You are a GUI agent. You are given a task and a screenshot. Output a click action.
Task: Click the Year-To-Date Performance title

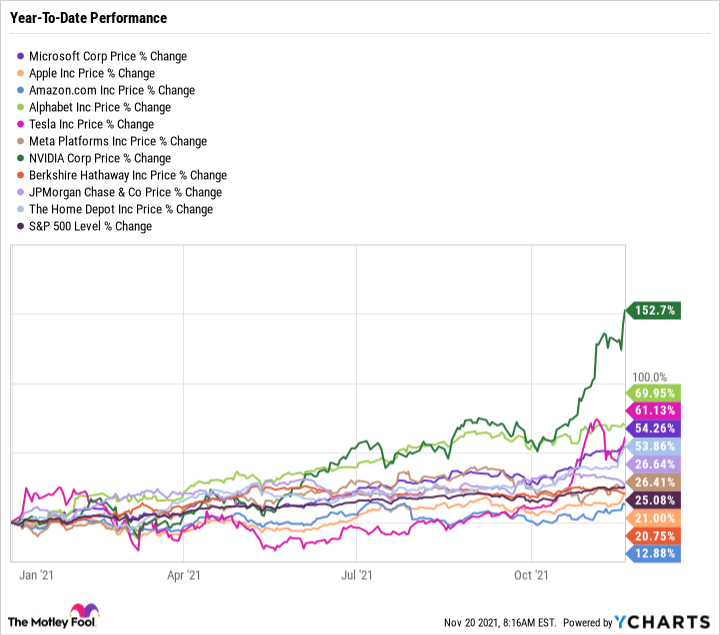[x=89, y=18]
